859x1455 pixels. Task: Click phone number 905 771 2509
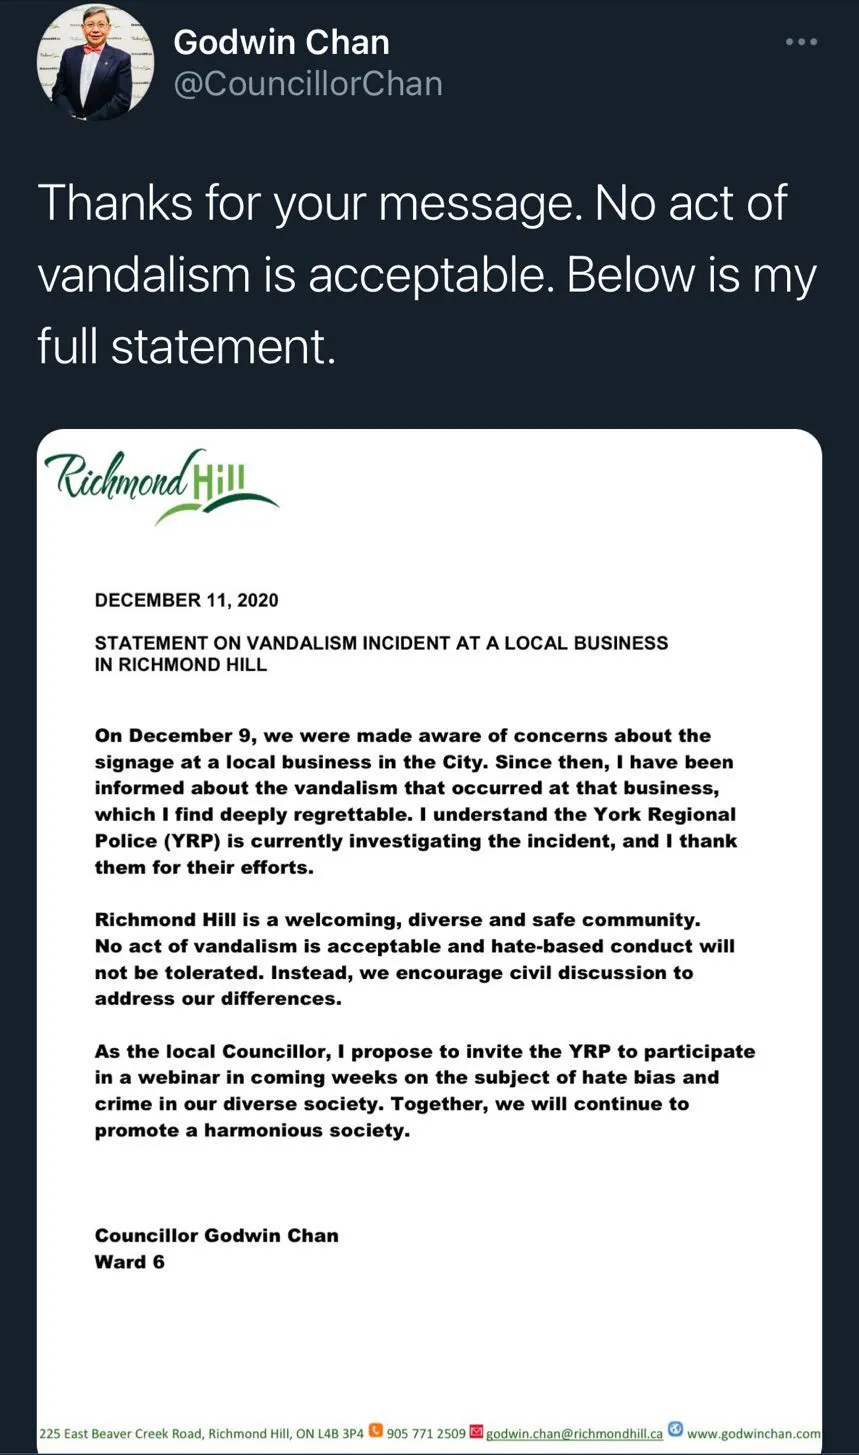tap(426, 1433)
